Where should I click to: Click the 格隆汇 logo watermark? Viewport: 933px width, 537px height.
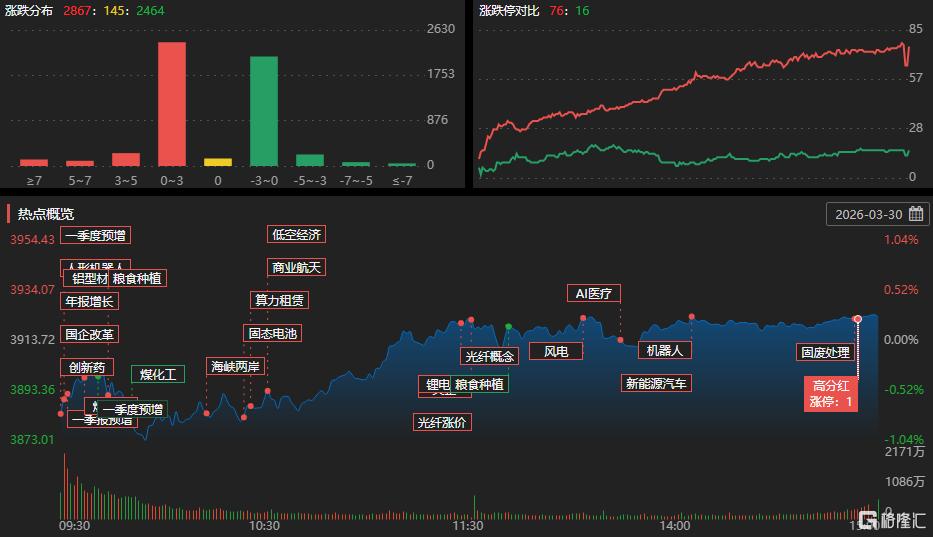(891, 519)
